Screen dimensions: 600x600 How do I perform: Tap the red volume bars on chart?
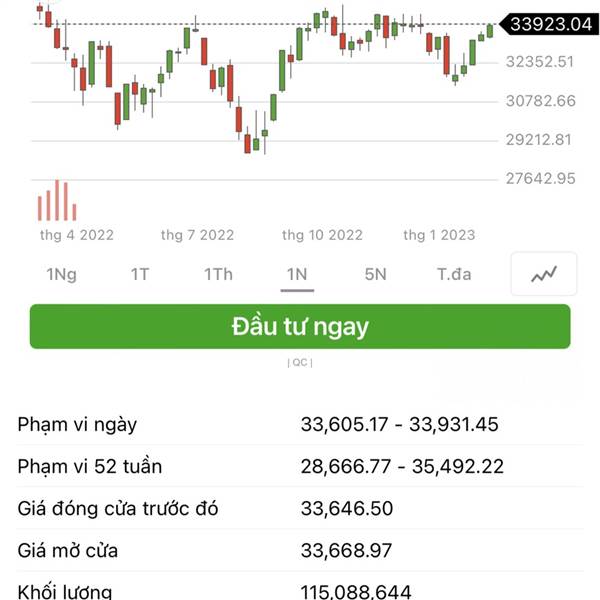coord(57,201)
